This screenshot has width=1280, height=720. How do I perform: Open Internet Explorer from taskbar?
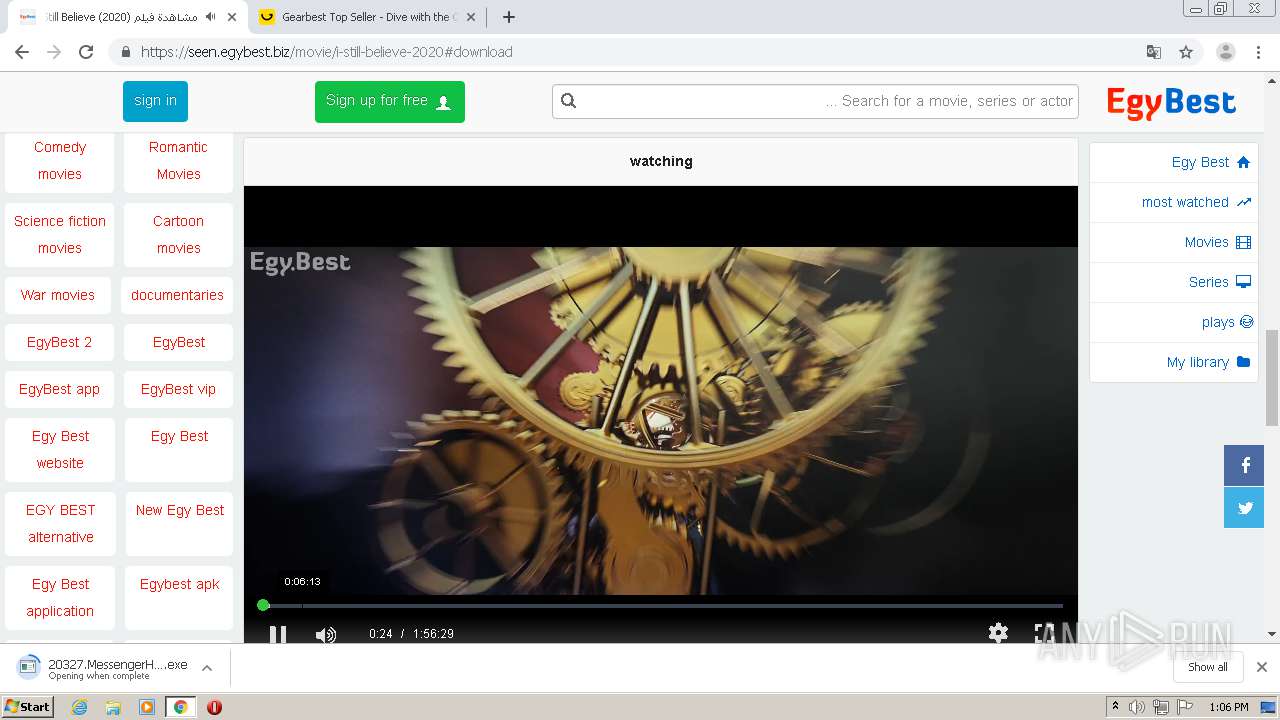(79, 707)
